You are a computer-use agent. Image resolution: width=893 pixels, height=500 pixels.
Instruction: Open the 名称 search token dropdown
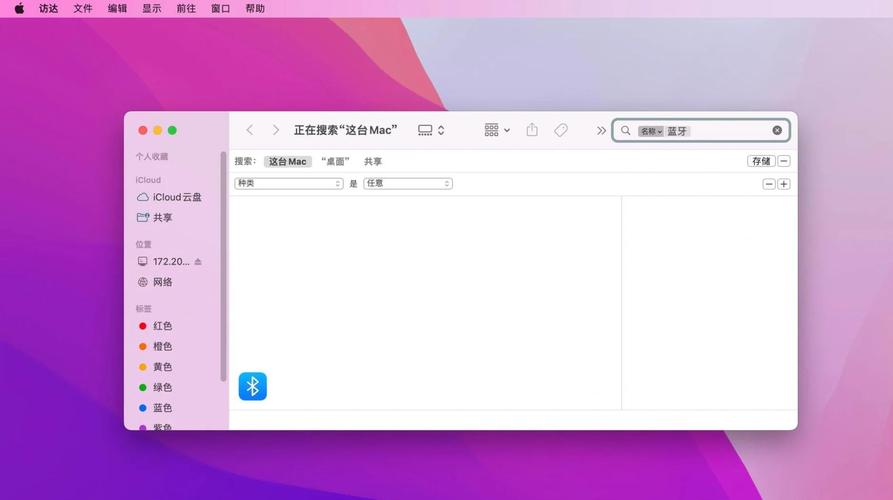click(x=651, y=131)
